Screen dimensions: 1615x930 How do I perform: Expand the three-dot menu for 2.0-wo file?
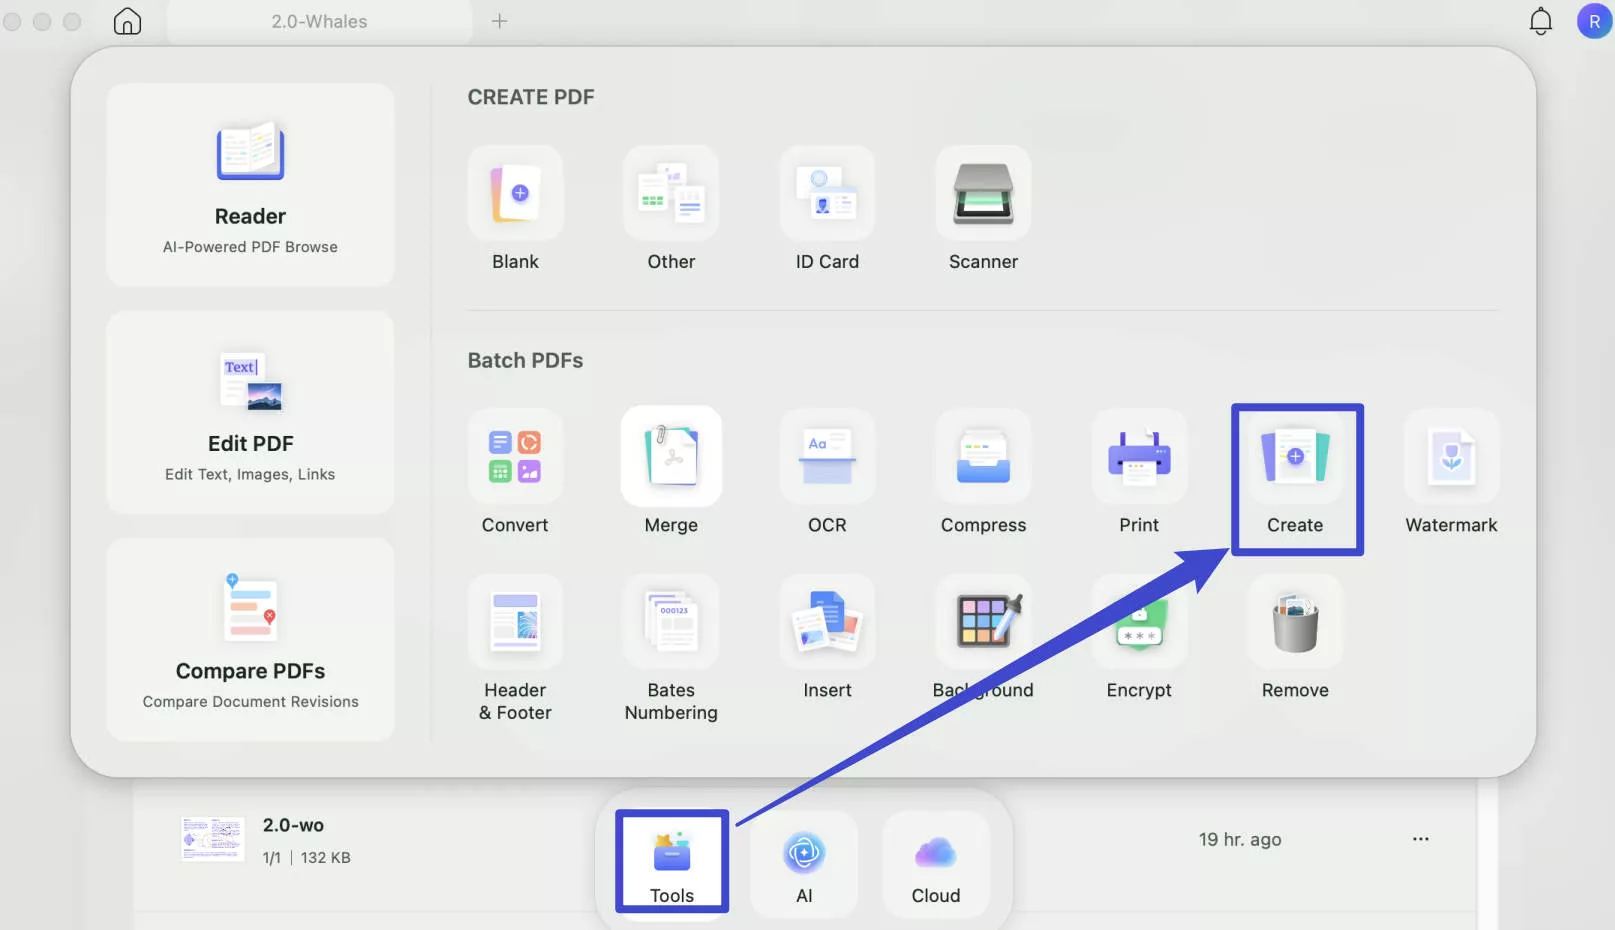tap(1420, 839)
